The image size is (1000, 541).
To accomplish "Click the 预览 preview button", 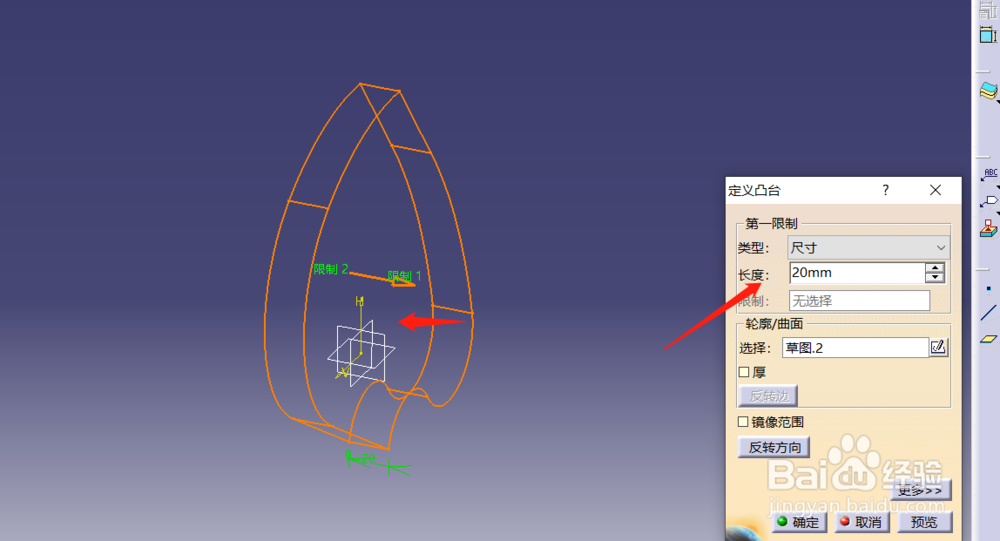I will point(924,522).
